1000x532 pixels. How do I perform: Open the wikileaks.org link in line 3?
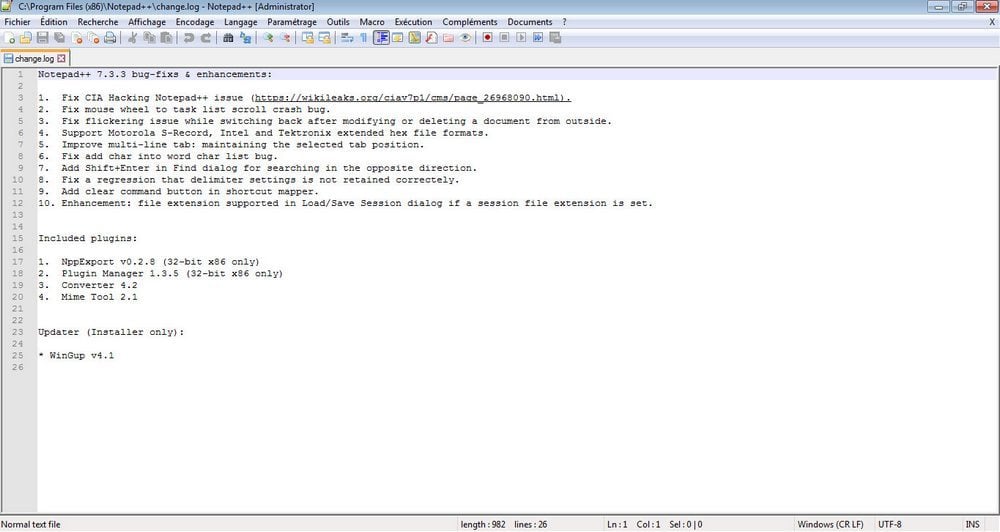pos(410,98)
